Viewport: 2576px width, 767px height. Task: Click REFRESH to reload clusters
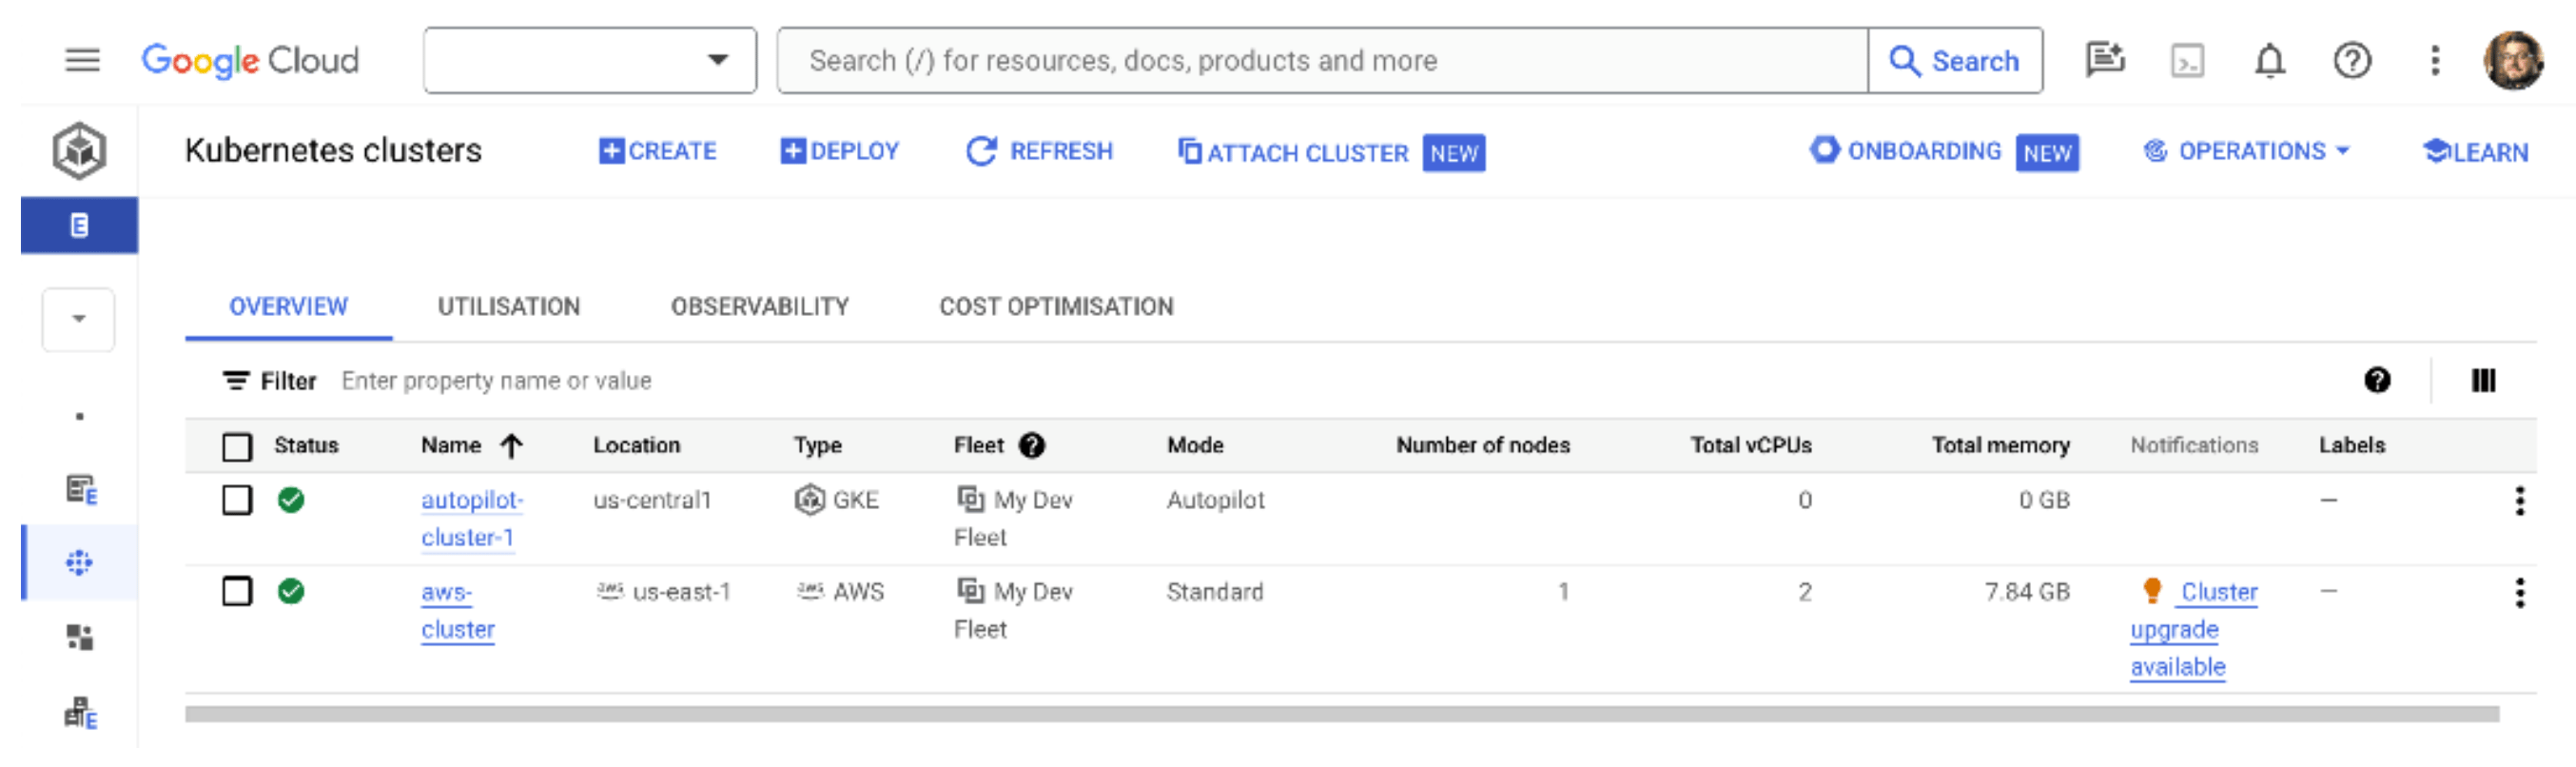pyautogui.click(x=1039, y=152)
